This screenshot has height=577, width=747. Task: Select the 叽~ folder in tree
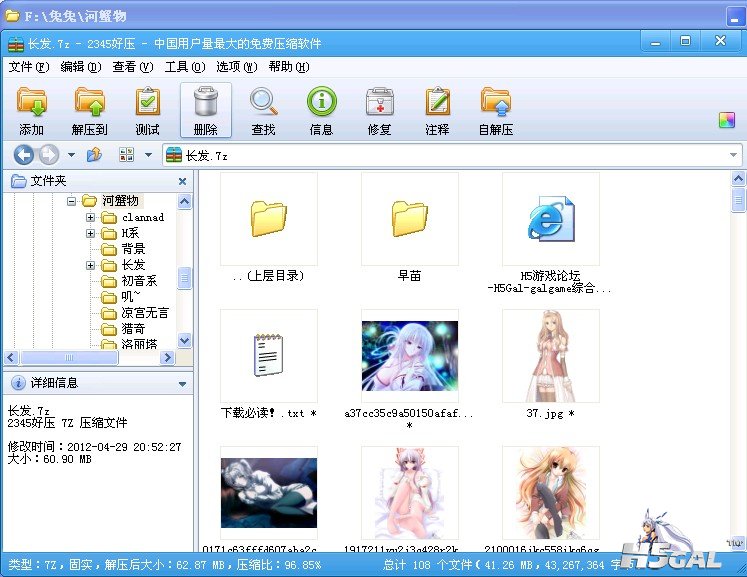pyautogui.click(x=131, y=297)
